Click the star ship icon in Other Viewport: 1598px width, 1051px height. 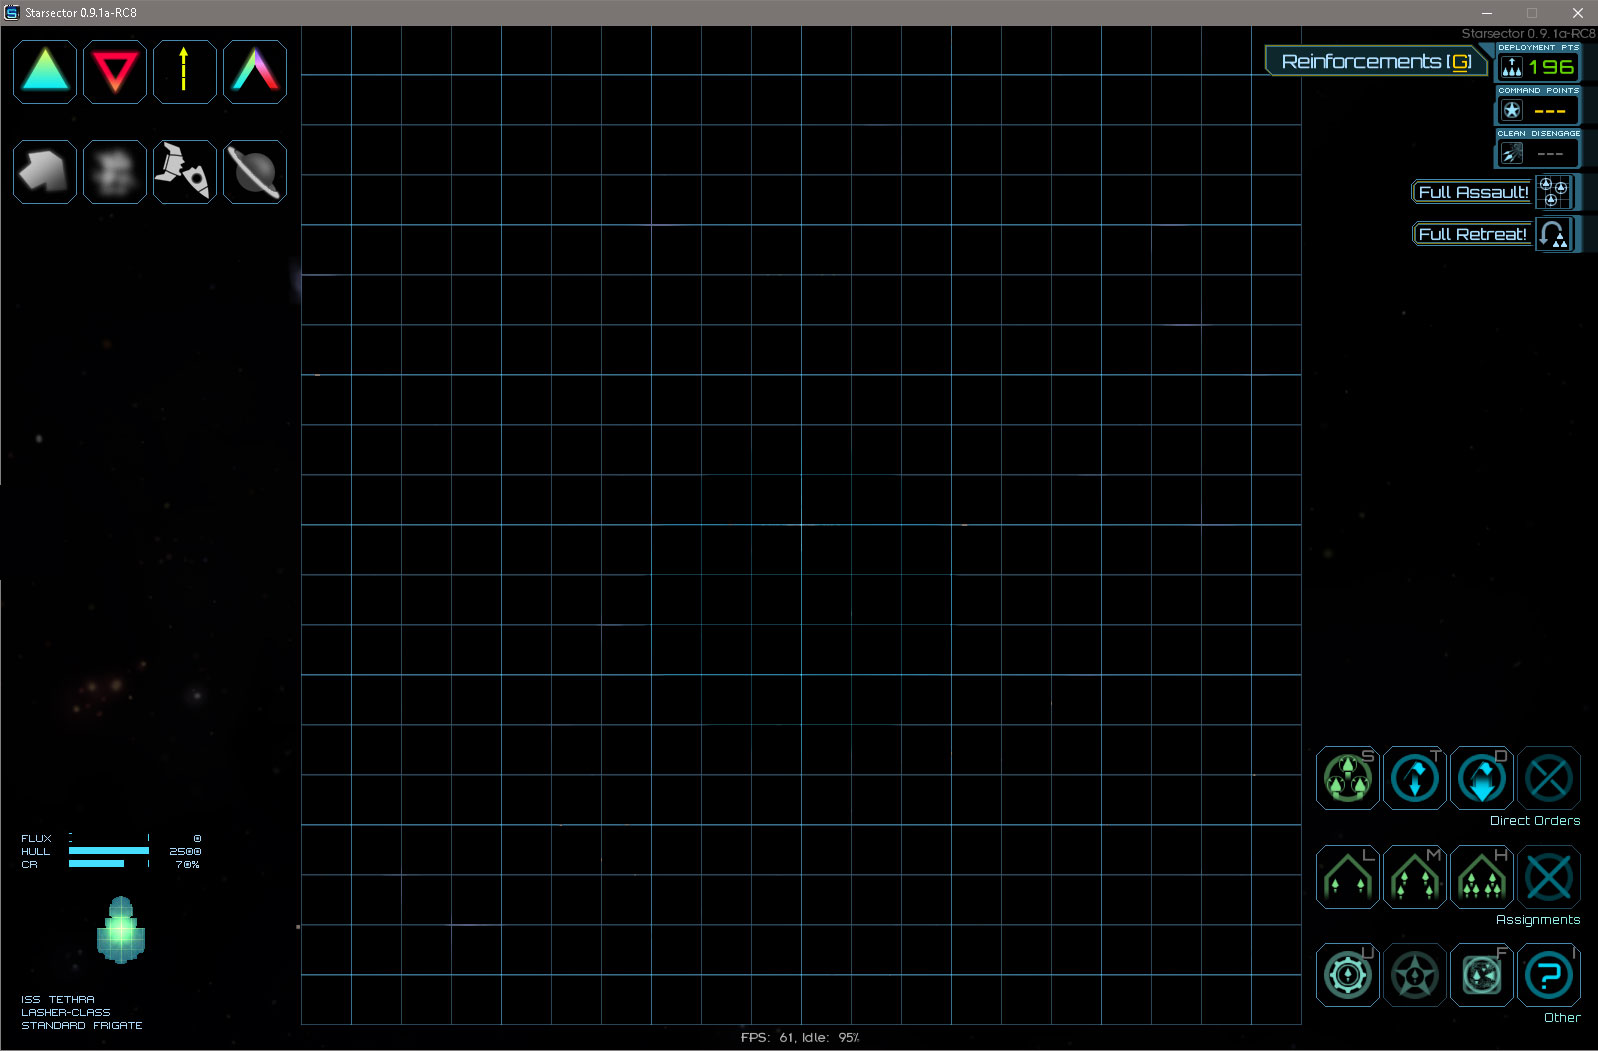(x=1415, y=975)
